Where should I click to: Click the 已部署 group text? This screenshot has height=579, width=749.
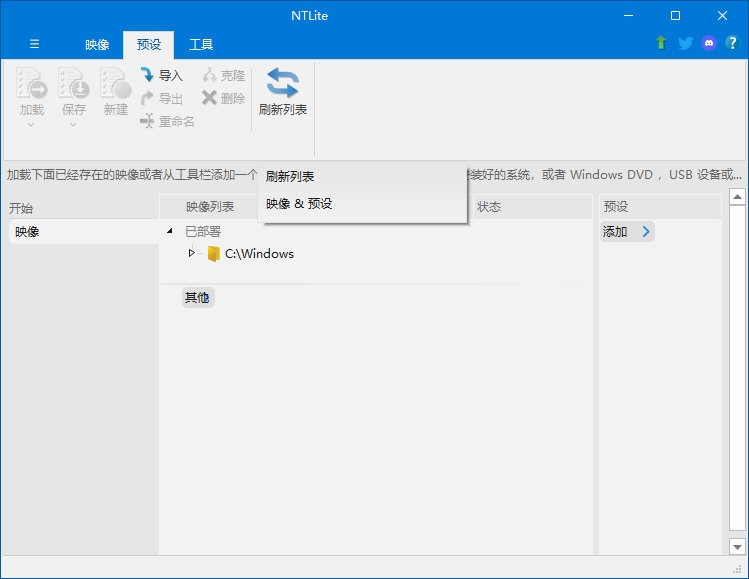[x=203, y=232]
